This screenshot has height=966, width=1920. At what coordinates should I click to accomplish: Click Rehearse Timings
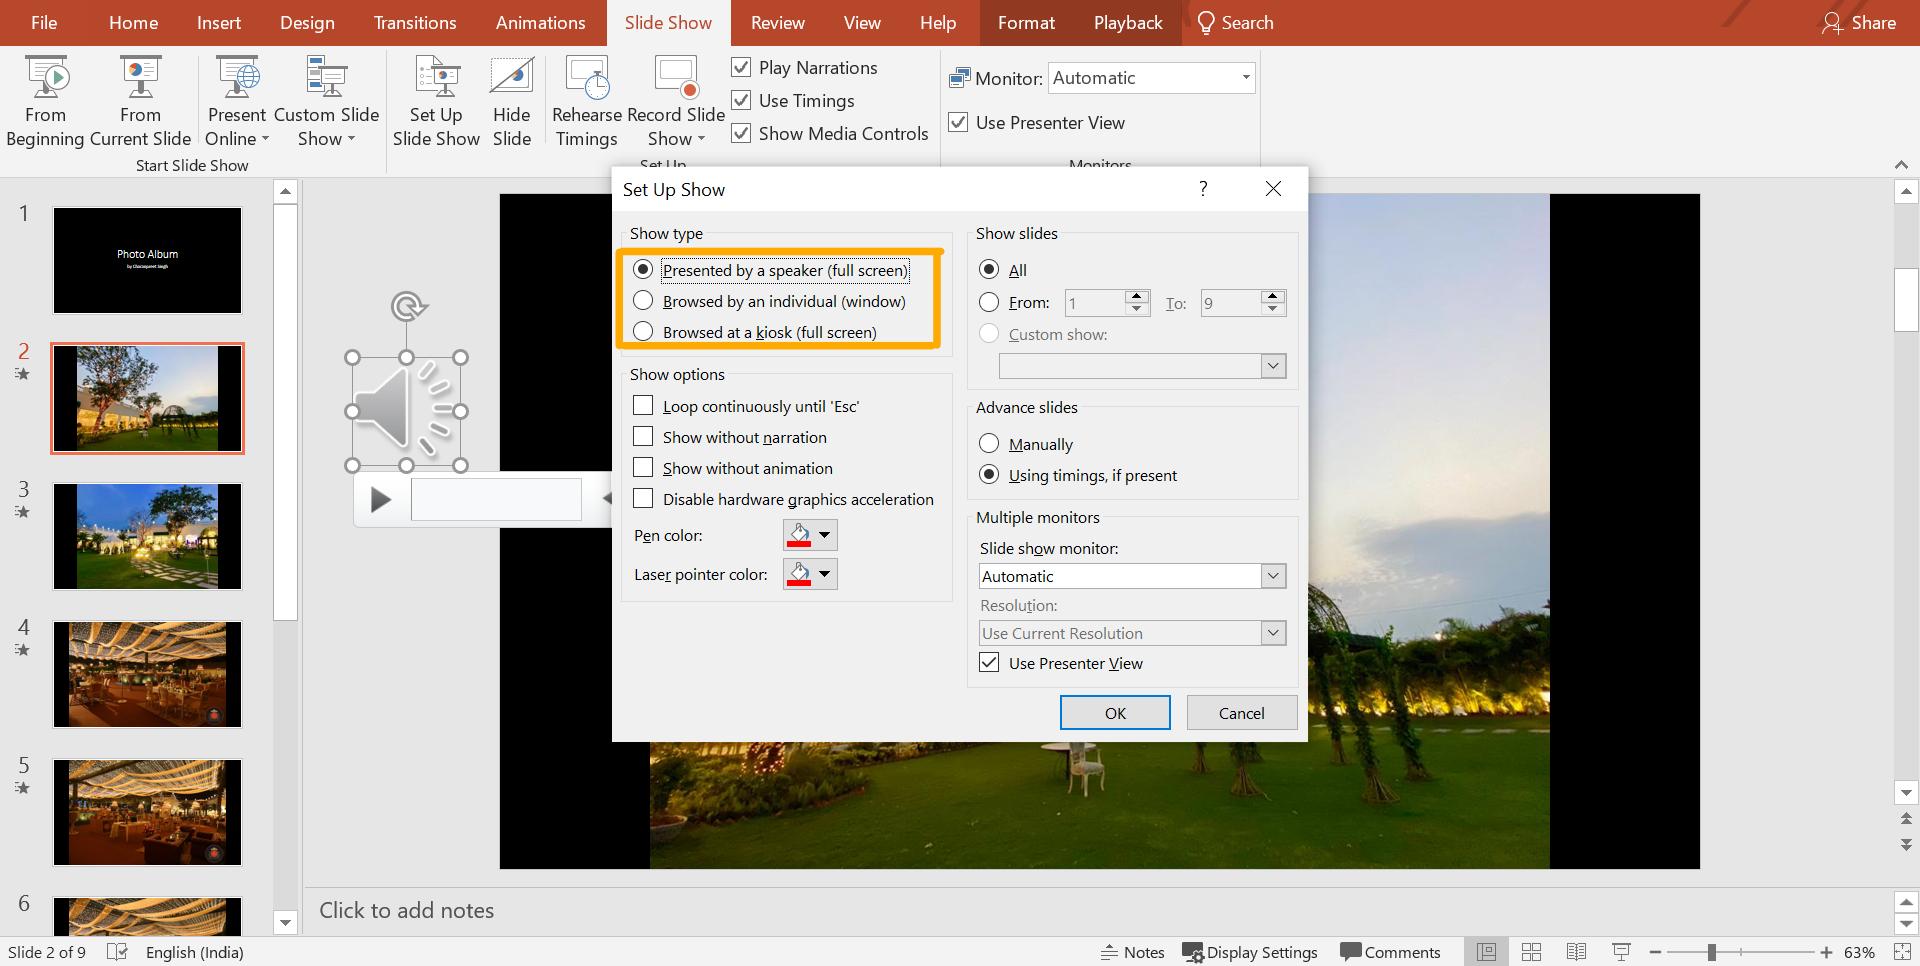(586, 100)
